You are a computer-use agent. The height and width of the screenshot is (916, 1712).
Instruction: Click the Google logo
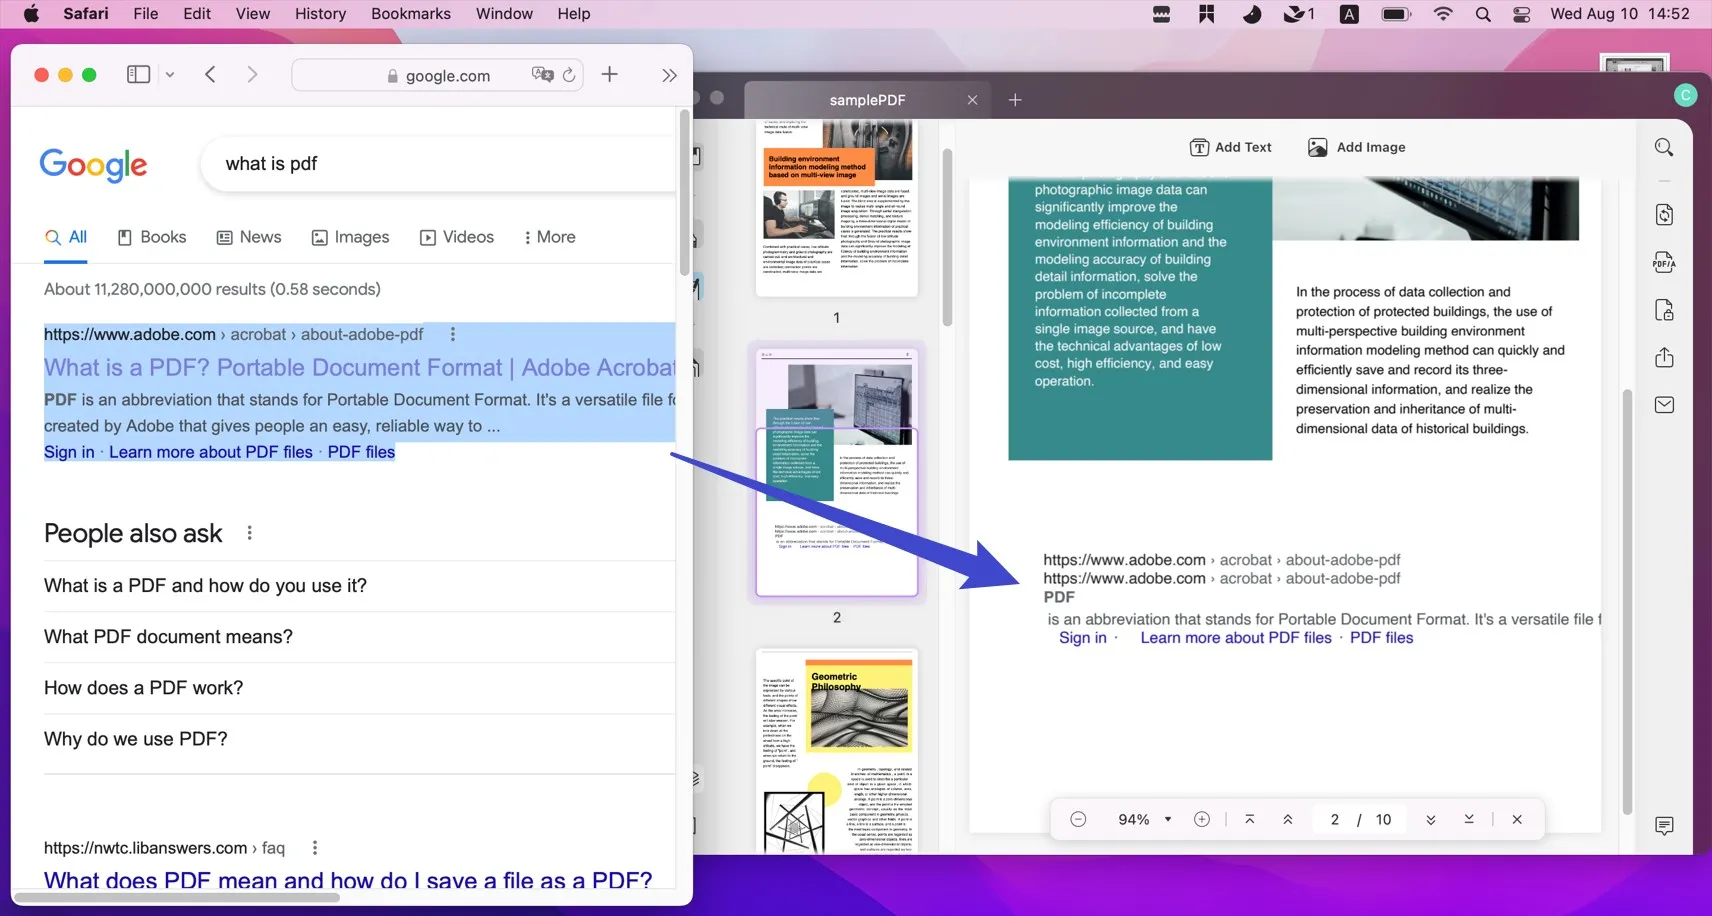pyautogui.click(x=93, y=164)
